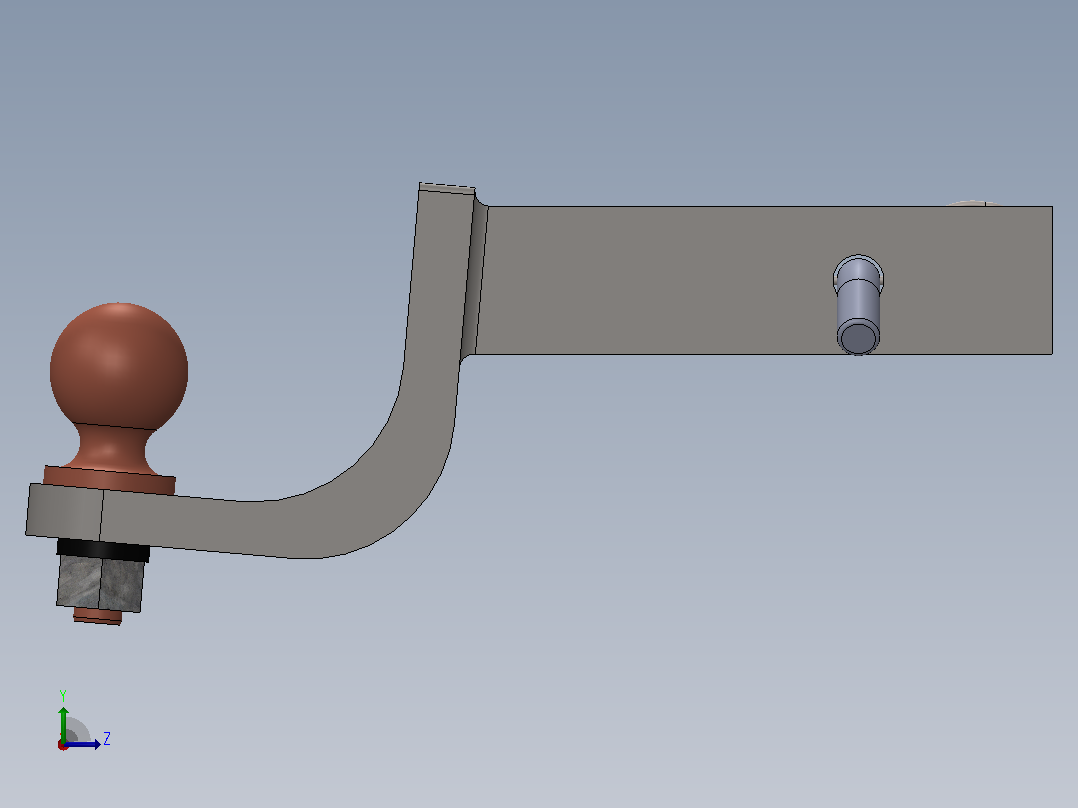
Task: Click the blue Z axis of the triad
Action: (83, 744)
